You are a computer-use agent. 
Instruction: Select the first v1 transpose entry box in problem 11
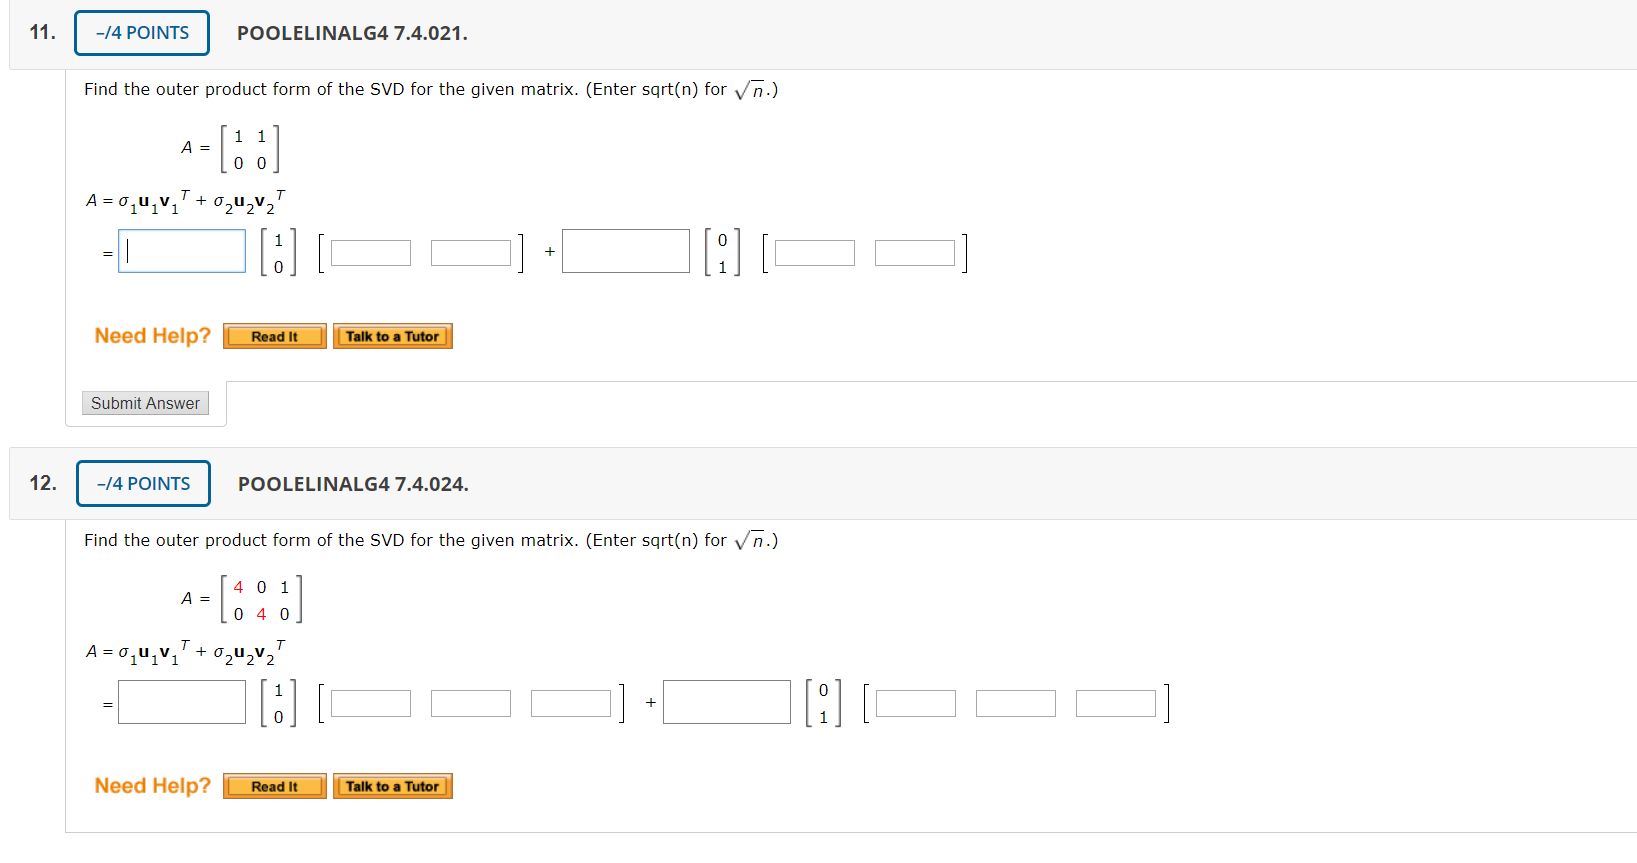pos(369,252)
